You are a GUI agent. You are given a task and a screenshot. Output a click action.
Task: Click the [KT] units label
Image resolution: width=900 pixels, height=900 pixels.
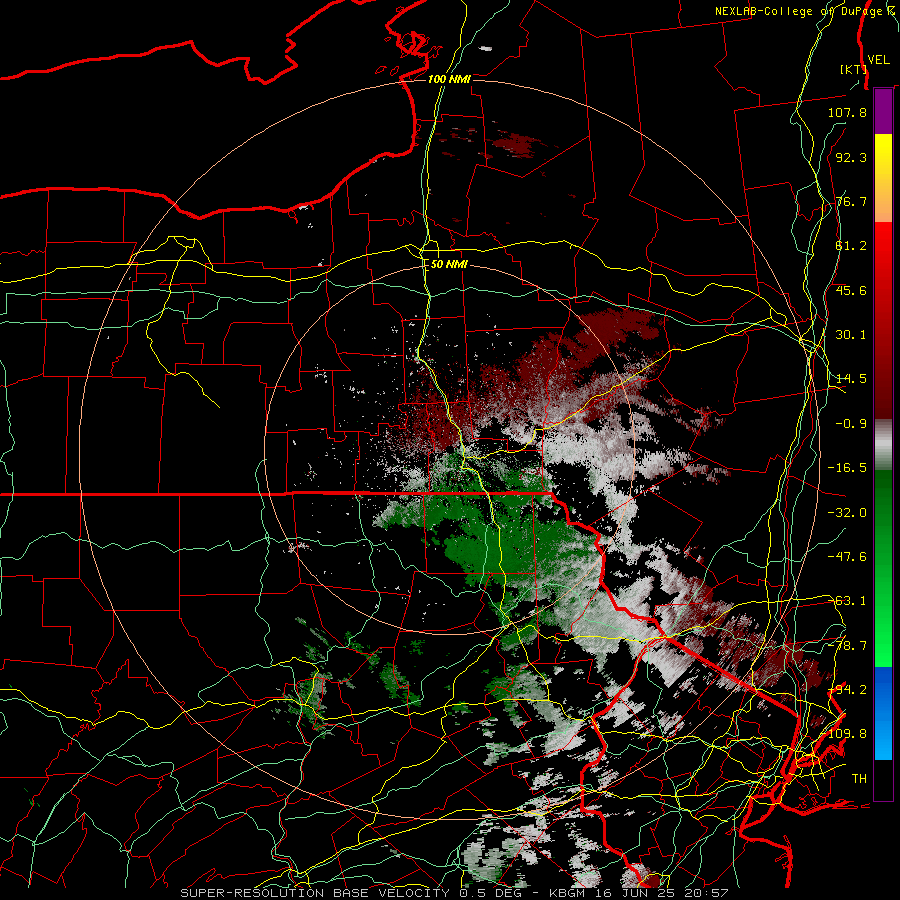pos(853,69)
